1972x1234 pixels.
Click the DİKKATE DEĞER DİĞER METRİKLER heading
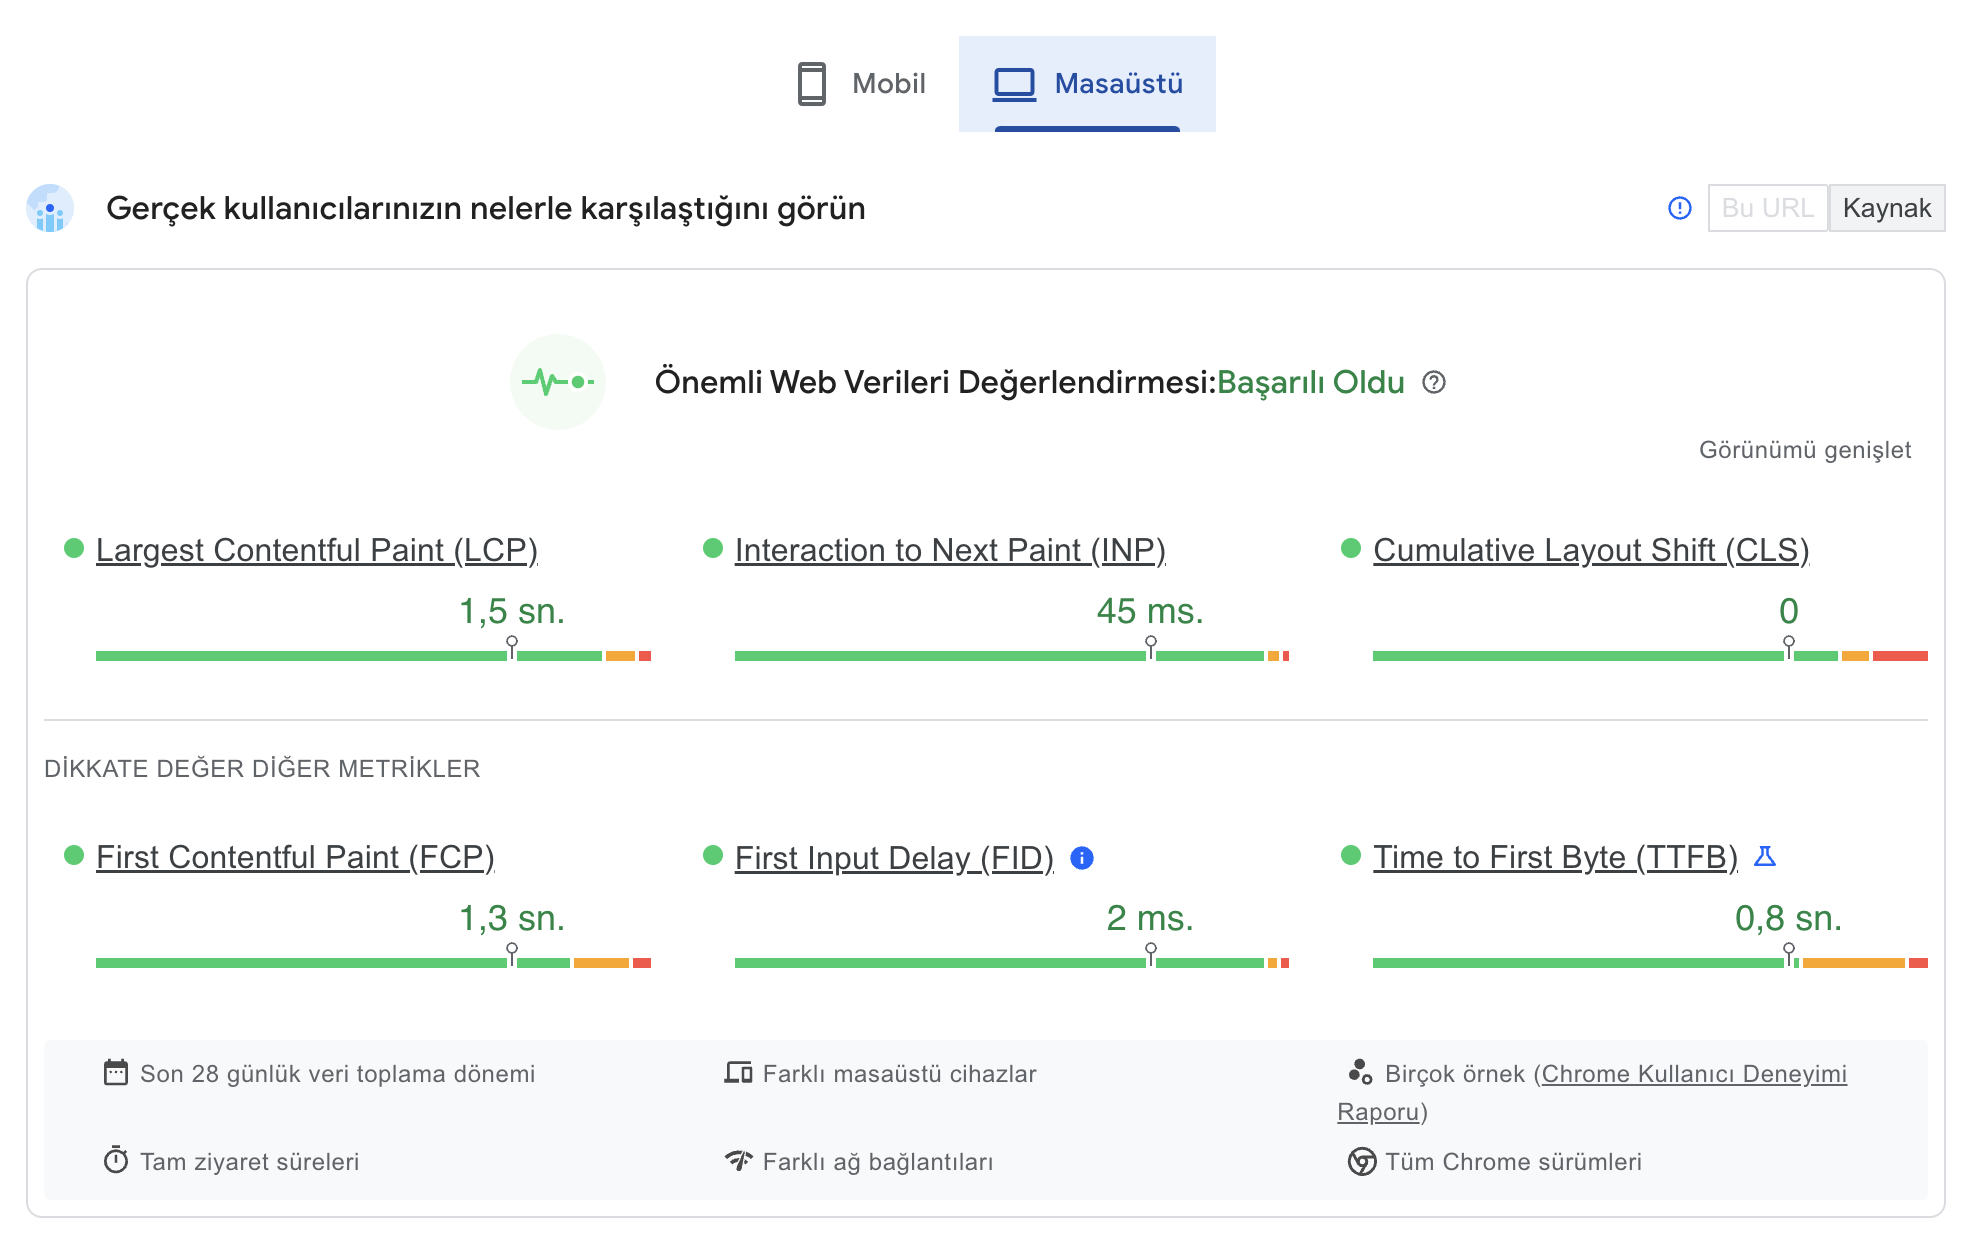pyautogui.click(x=262, y=768)
